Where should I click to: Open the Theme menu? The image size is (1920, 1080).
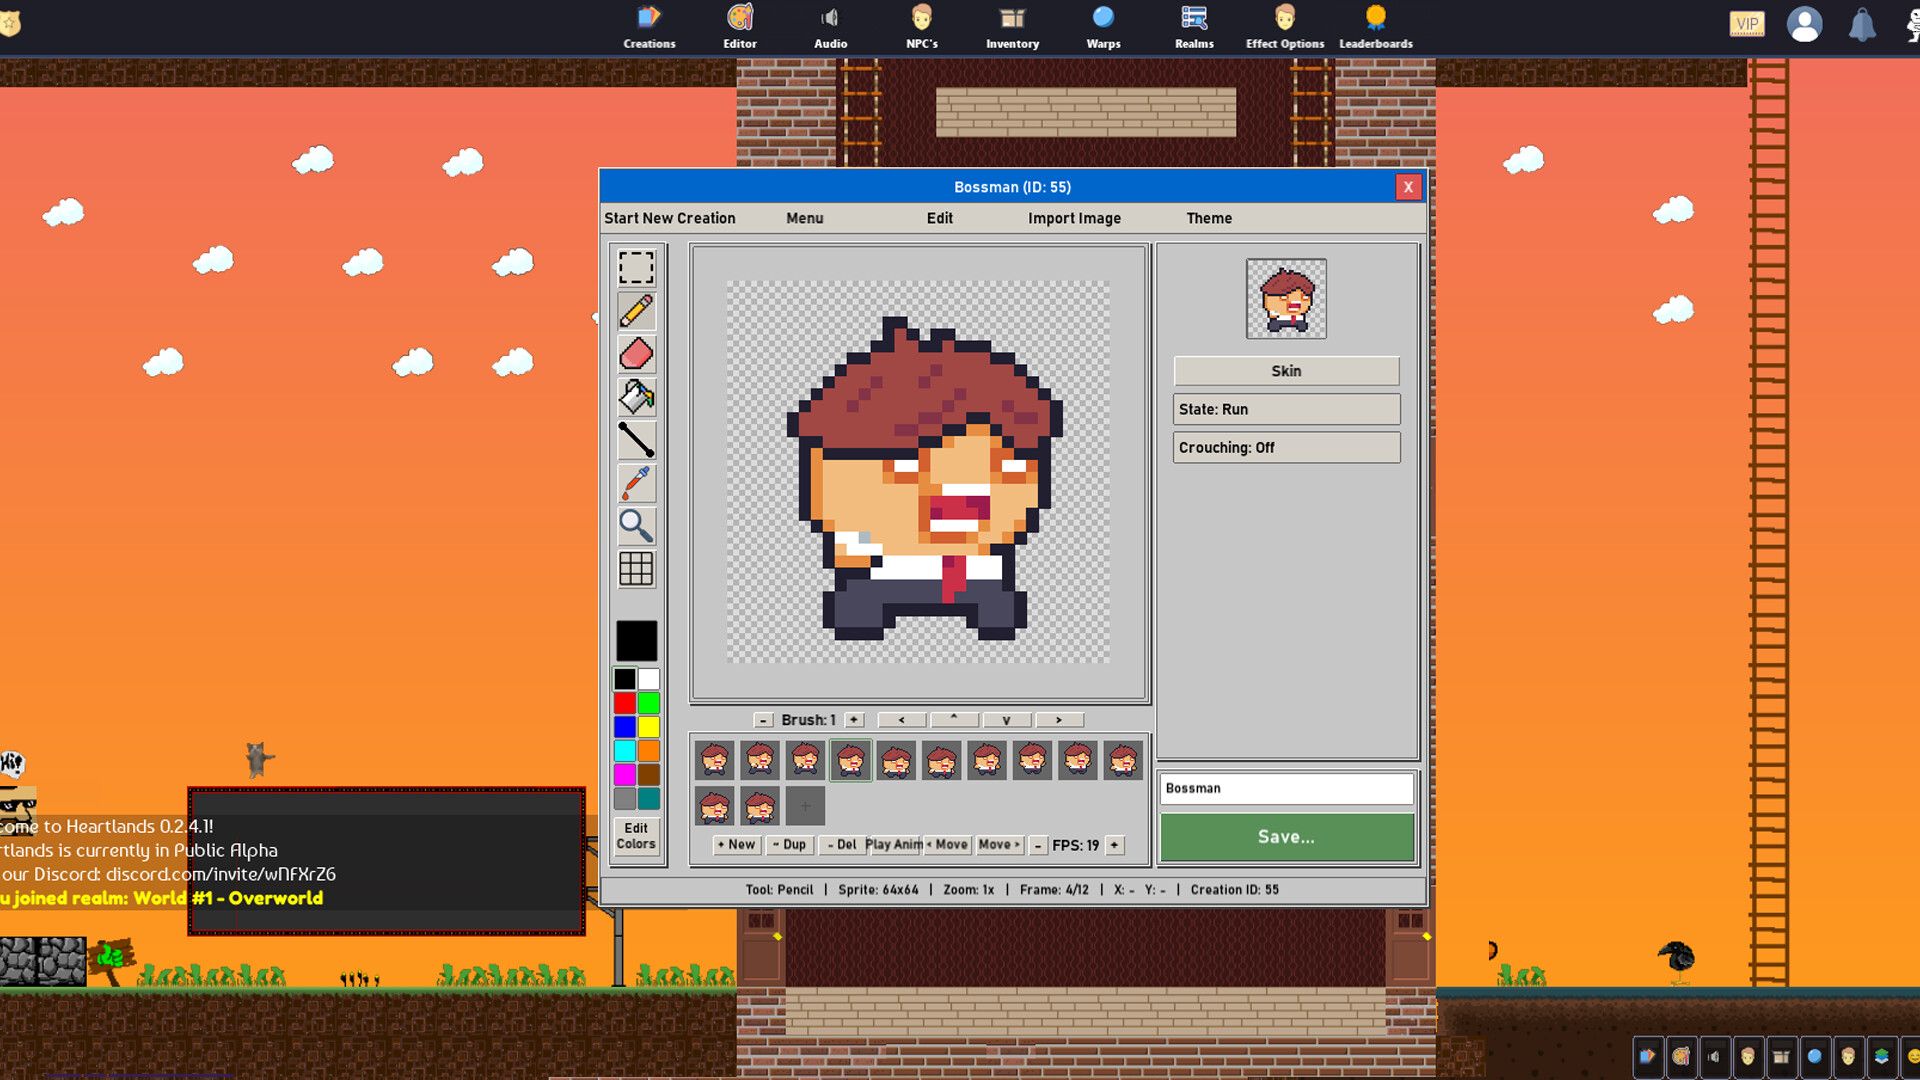1209,218
